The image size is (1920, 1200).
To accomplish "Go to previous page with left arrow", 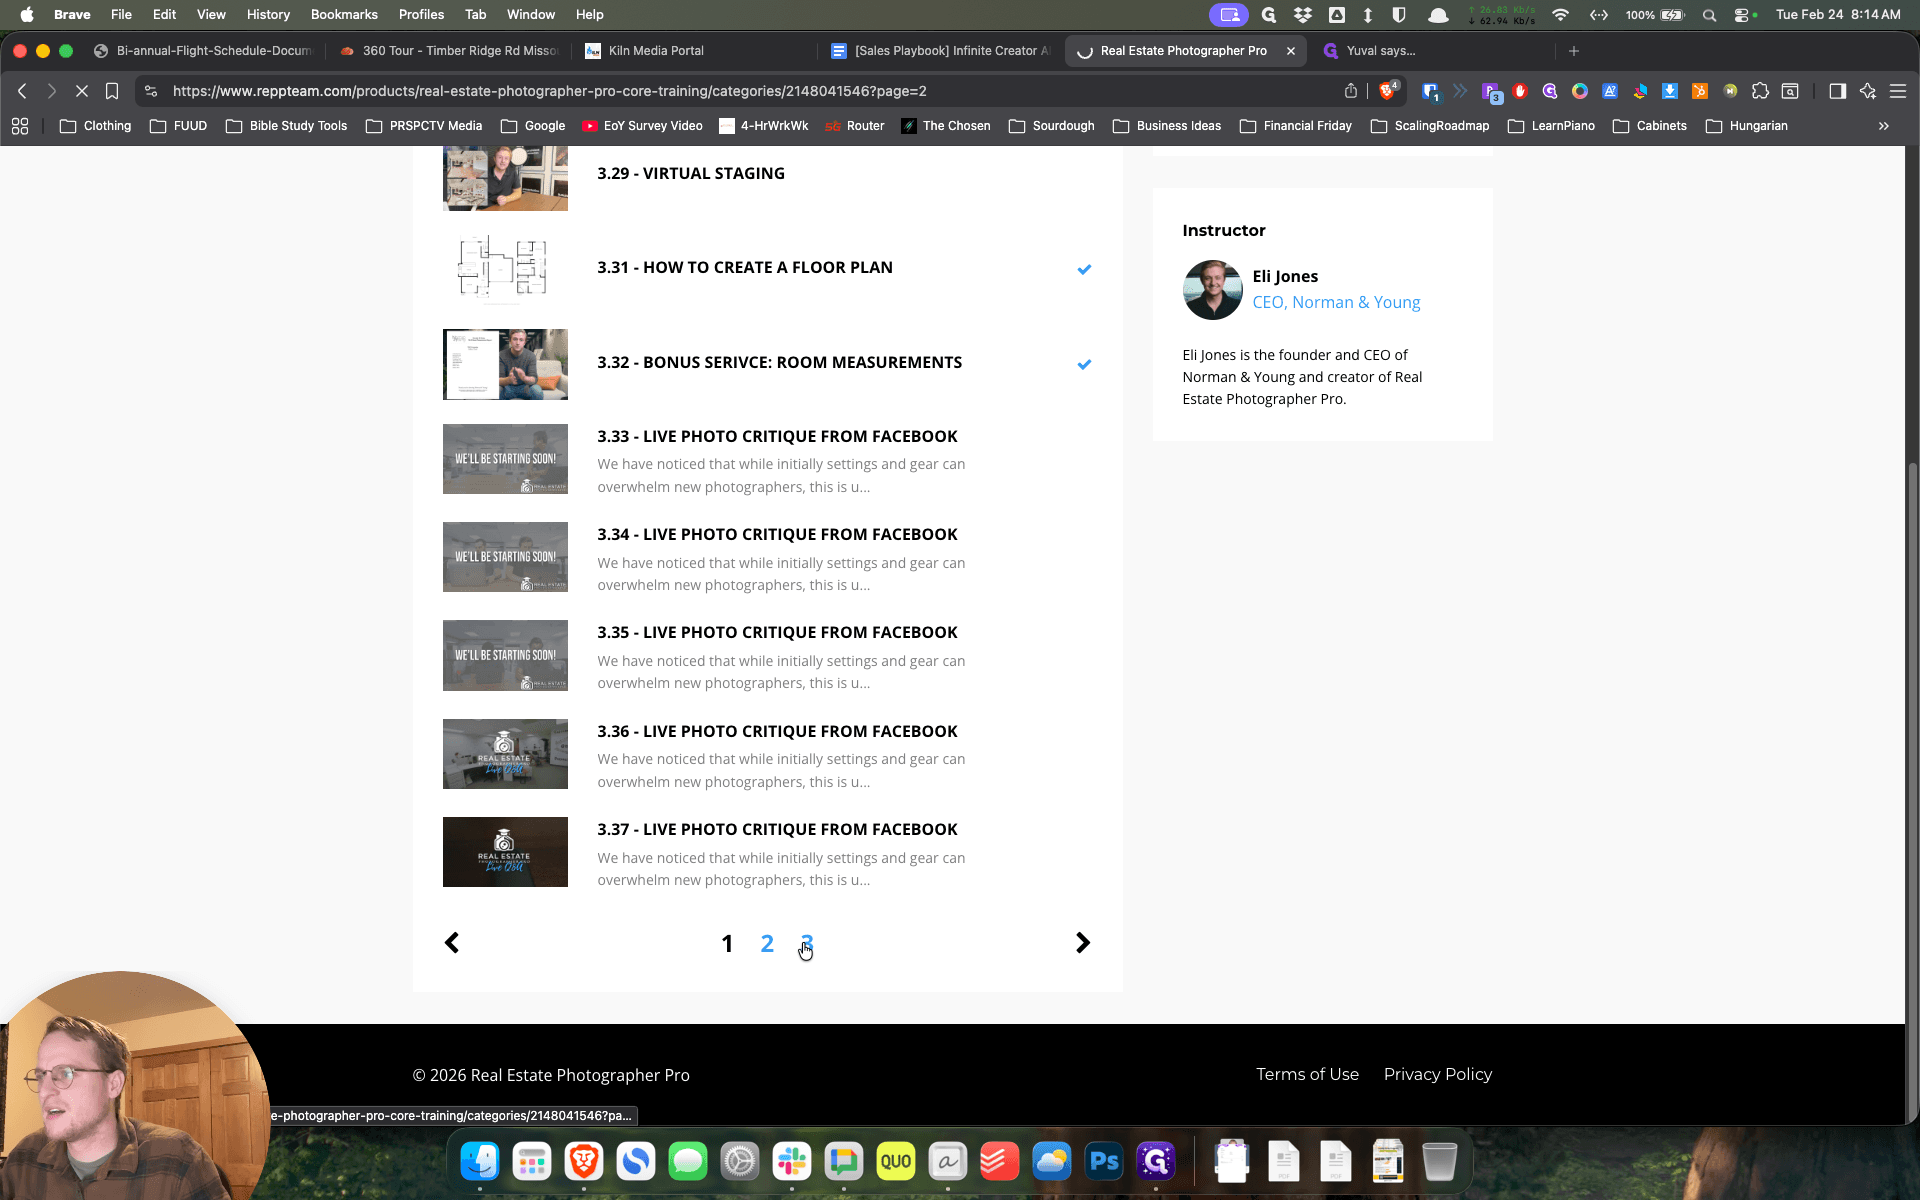I will click(452, 943).
